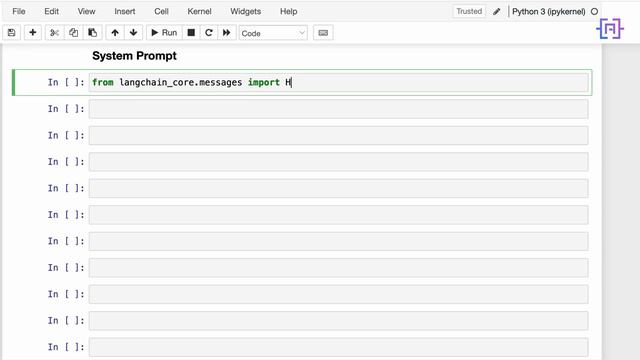Open the Edit menu
Viewport: 640px width, 360px height.
tap(51, 11)
